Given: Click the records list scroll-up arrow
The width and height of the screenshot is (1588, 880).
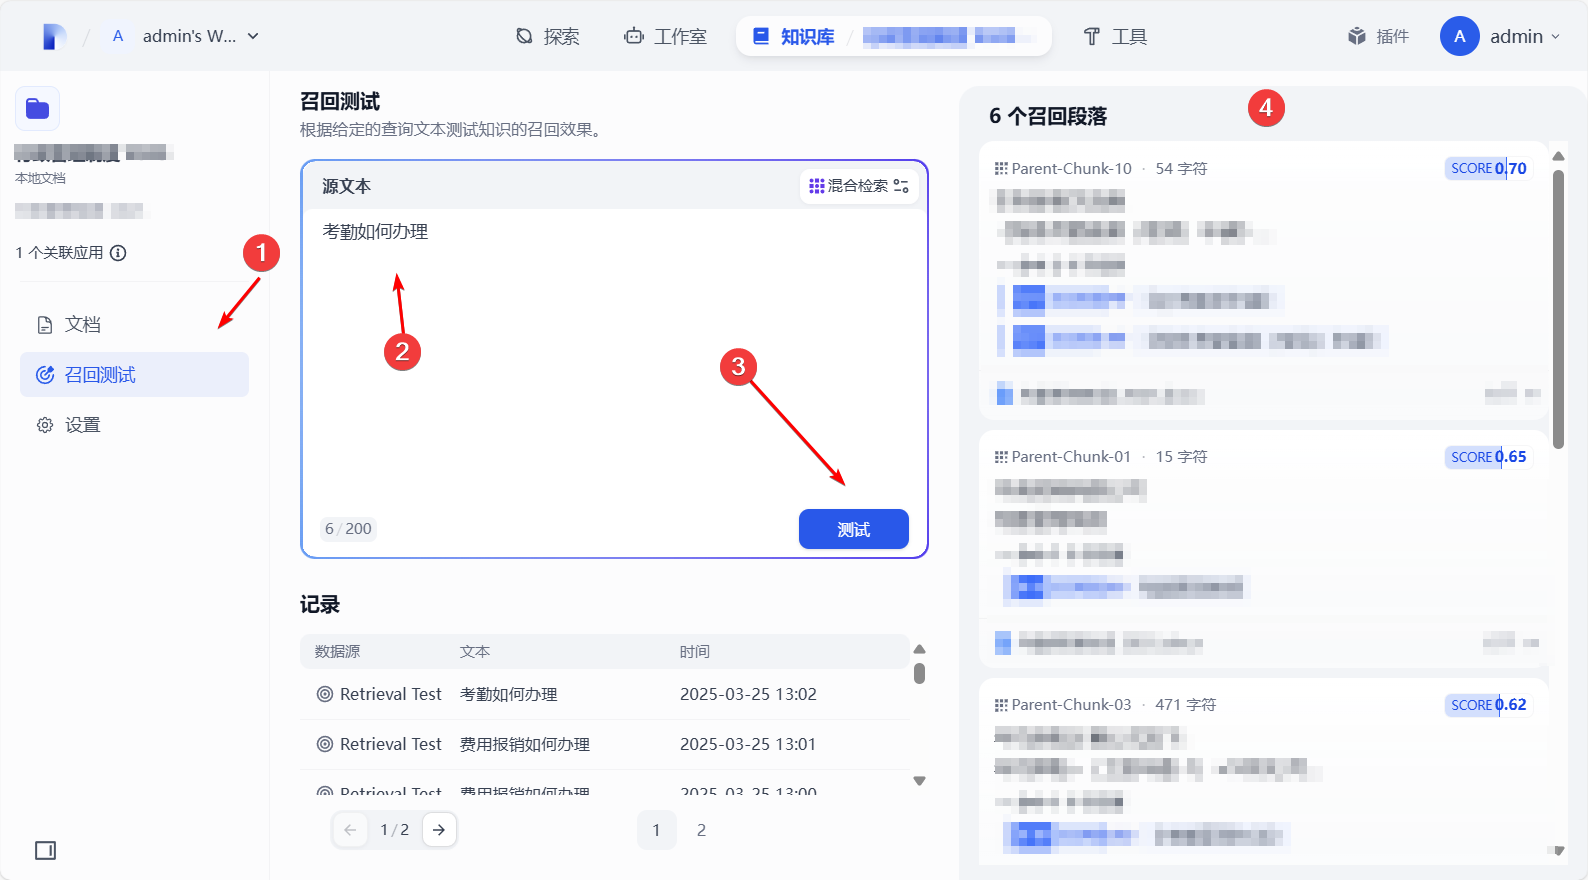Looking at the screenshot, I should pyautogui.click(x=920, y=649).
